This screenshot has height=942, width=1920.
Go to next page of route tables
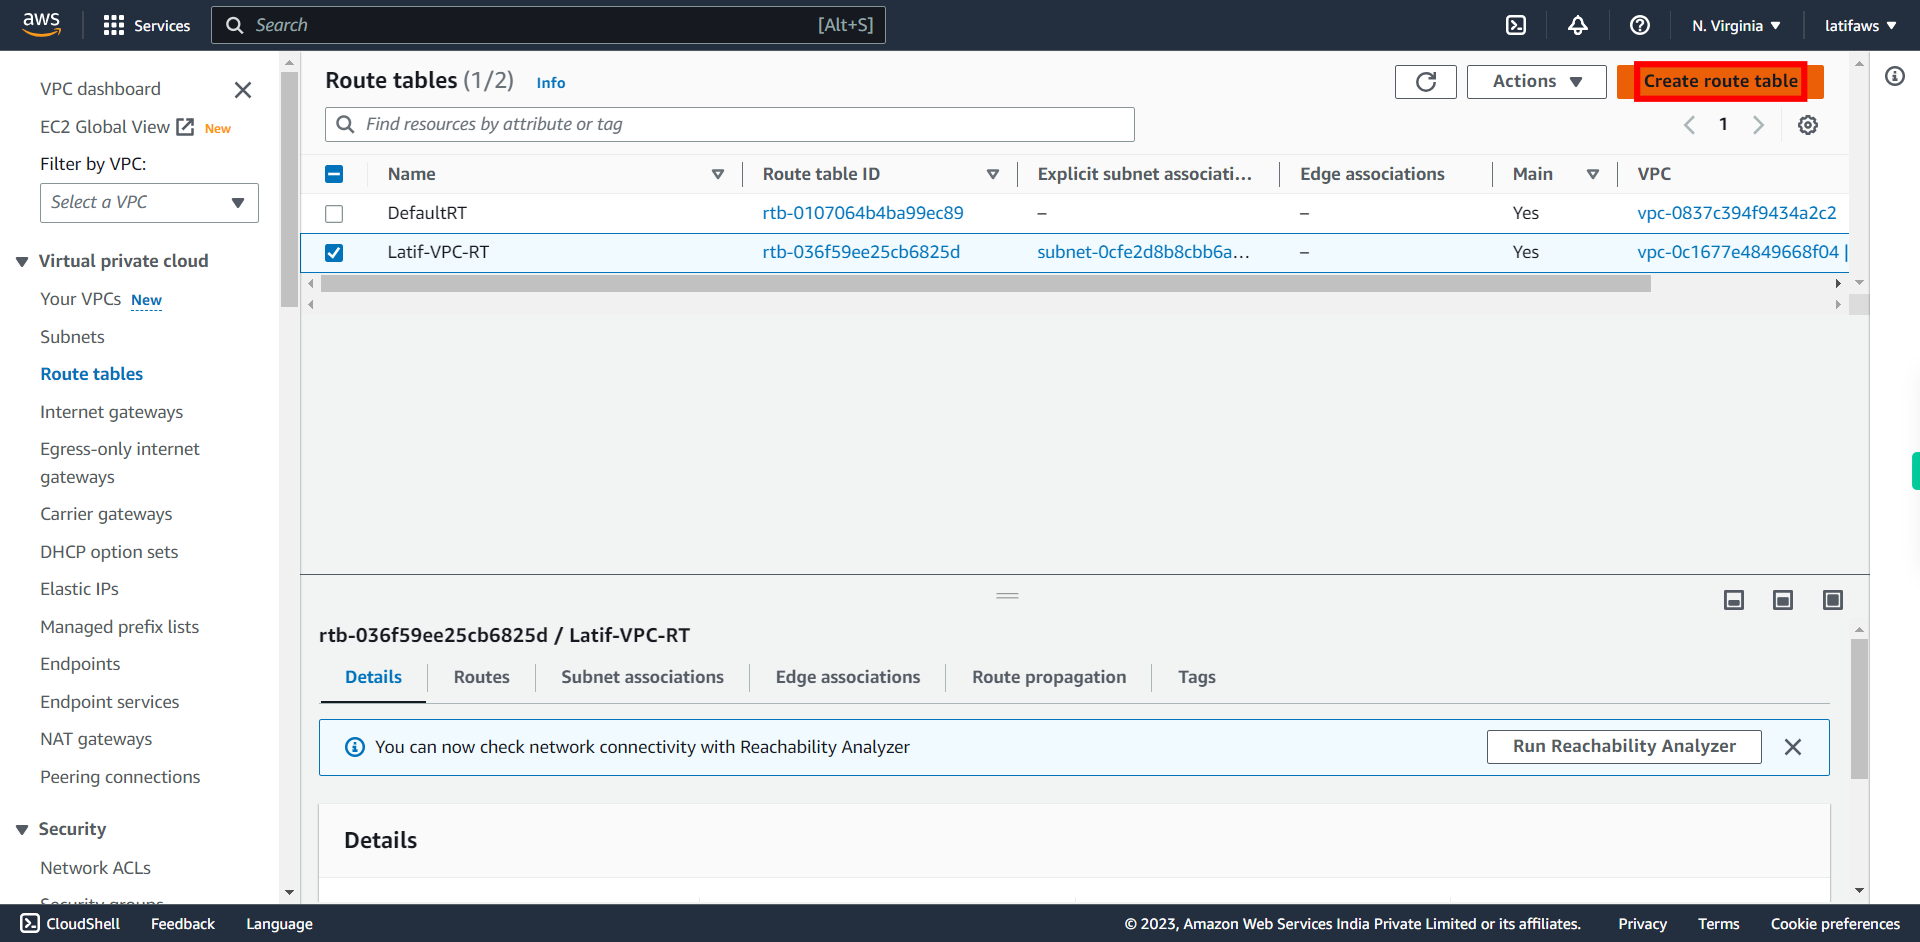(x=1758, y=125)
